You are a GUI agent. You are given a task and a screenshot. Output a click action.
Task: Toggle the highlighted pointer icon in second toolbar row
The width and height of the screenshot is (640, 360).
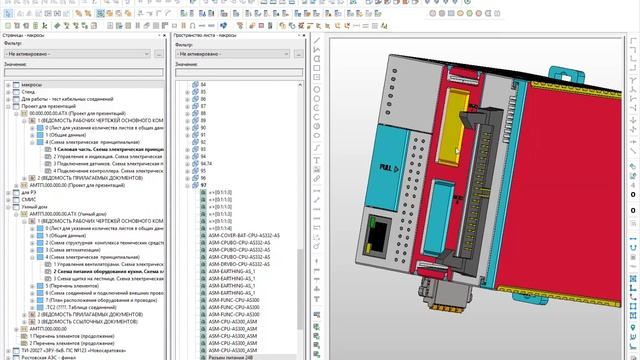8,13
